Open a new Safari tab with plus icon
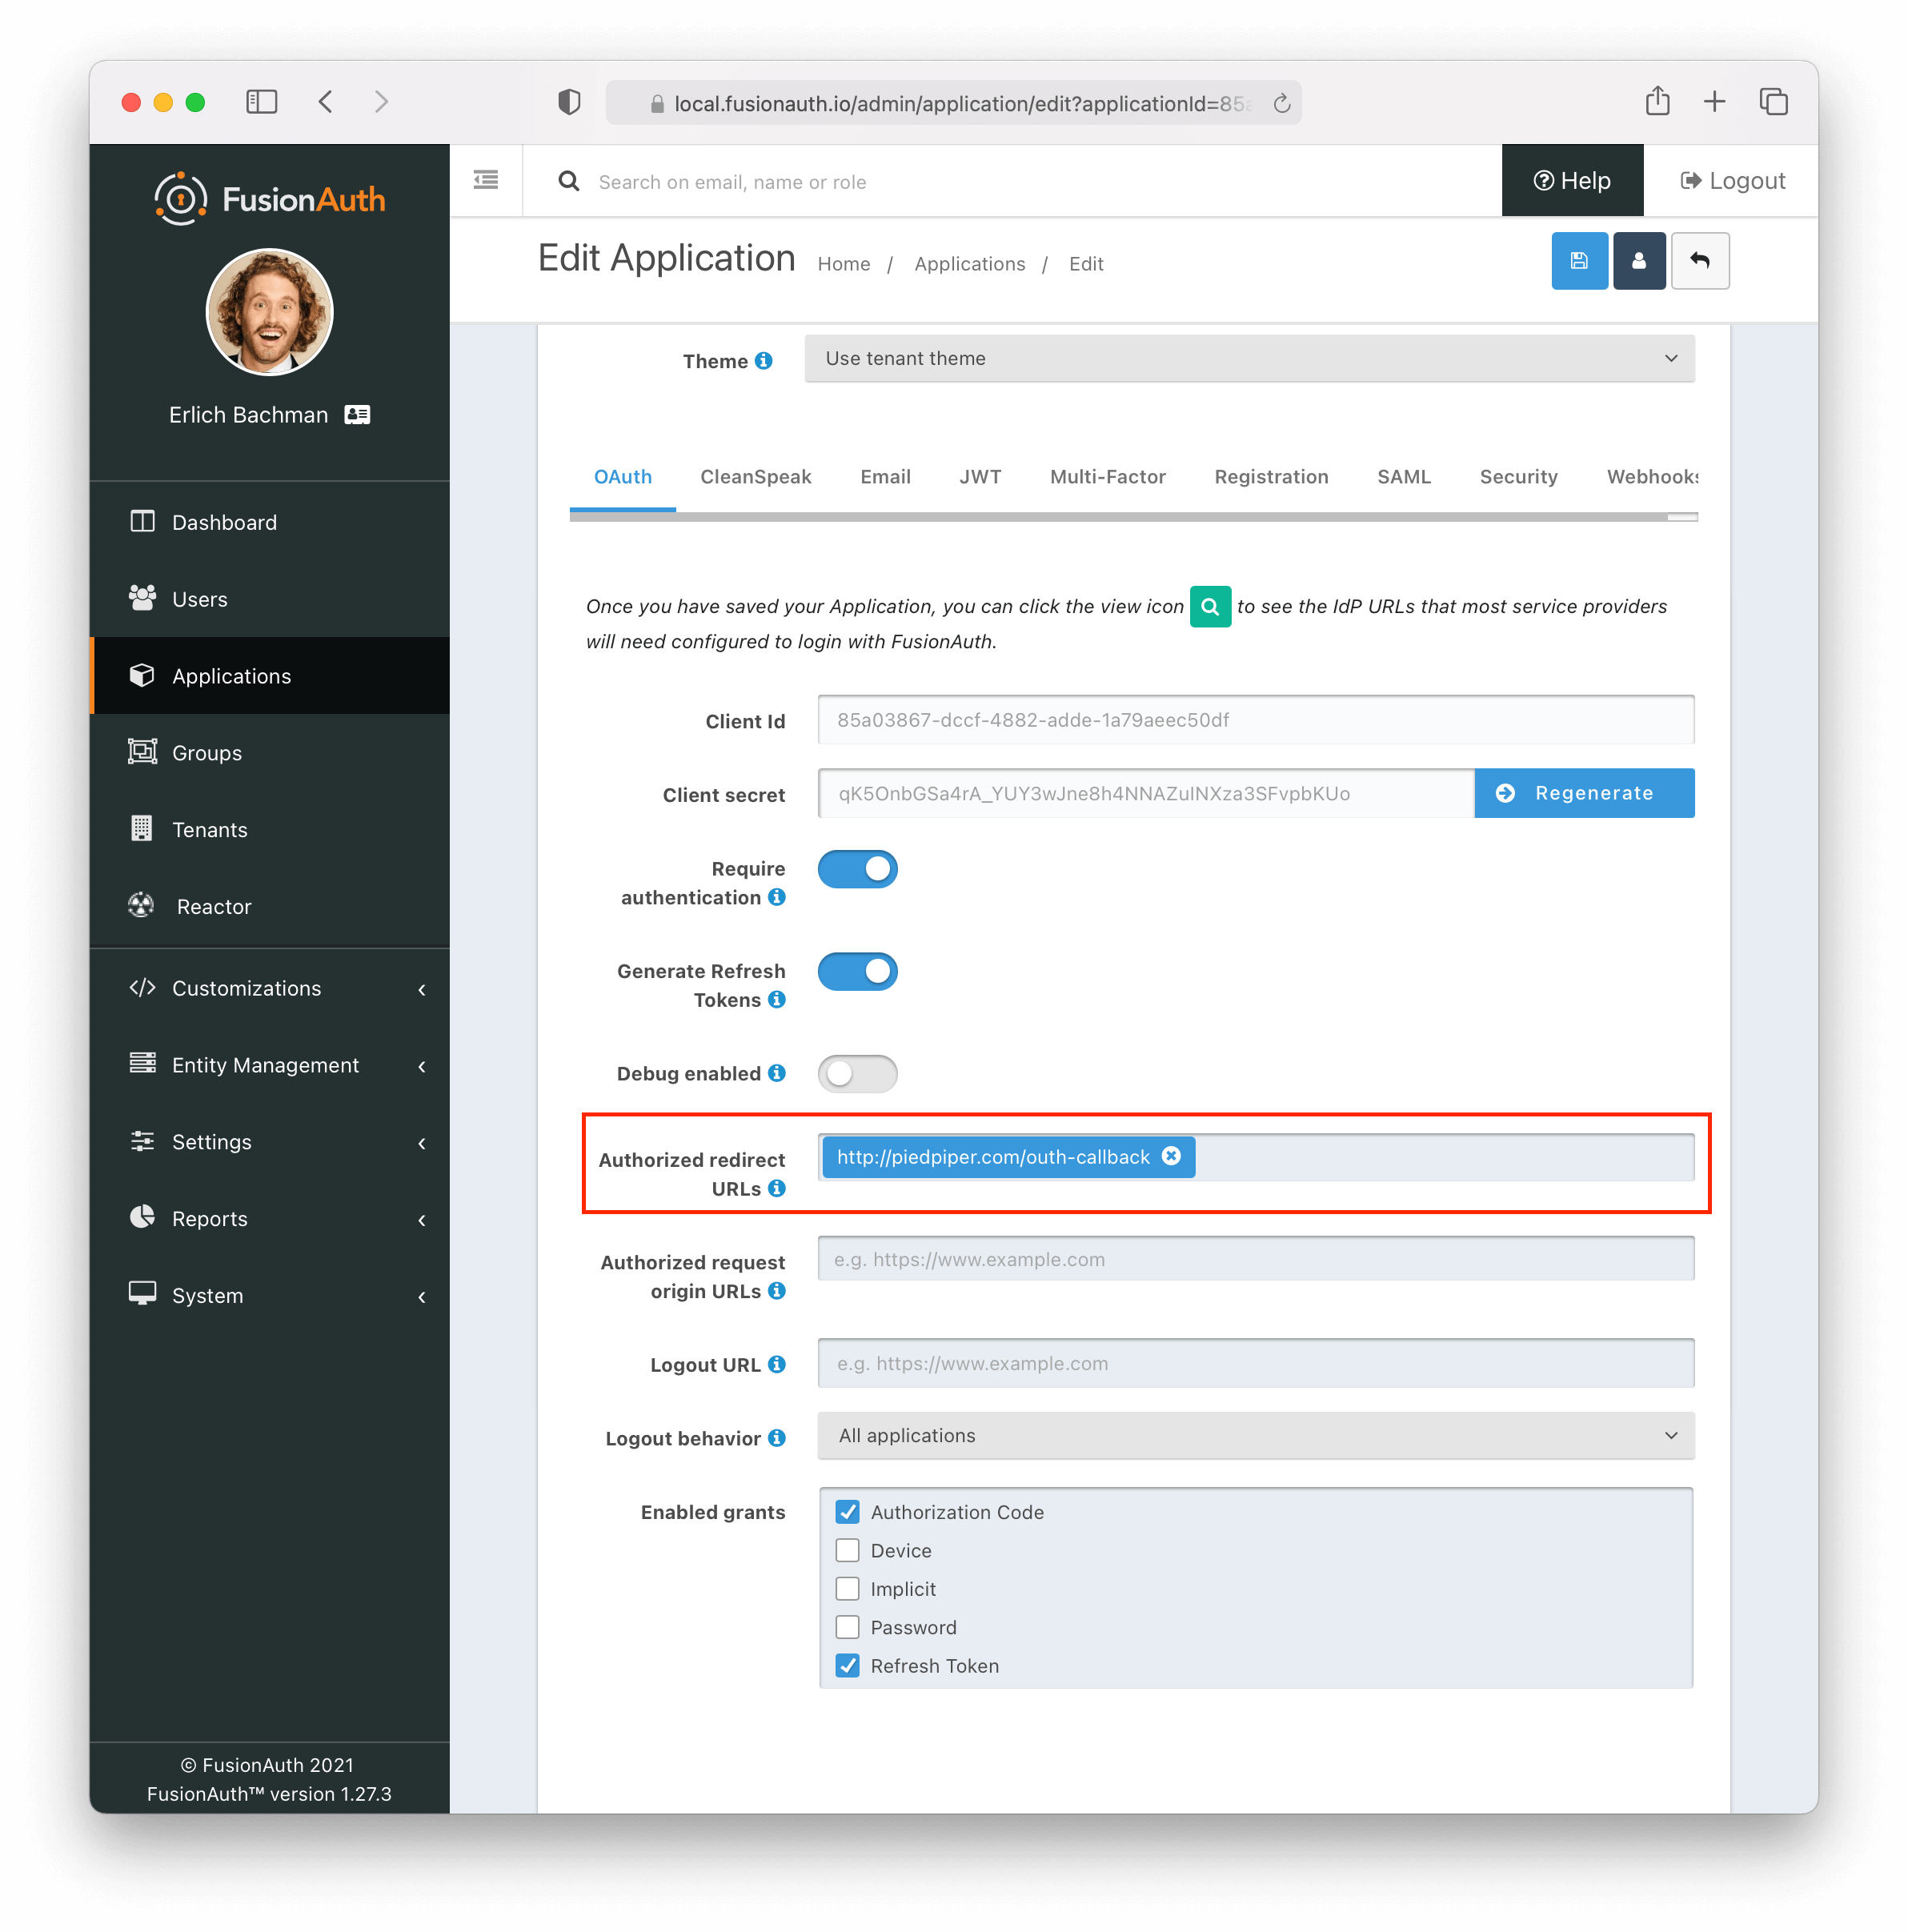 coord(1714,102)
